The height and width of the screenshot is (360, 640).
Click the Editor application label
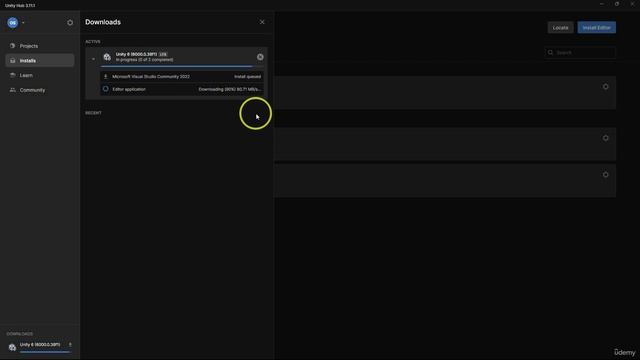coord(129,89)
